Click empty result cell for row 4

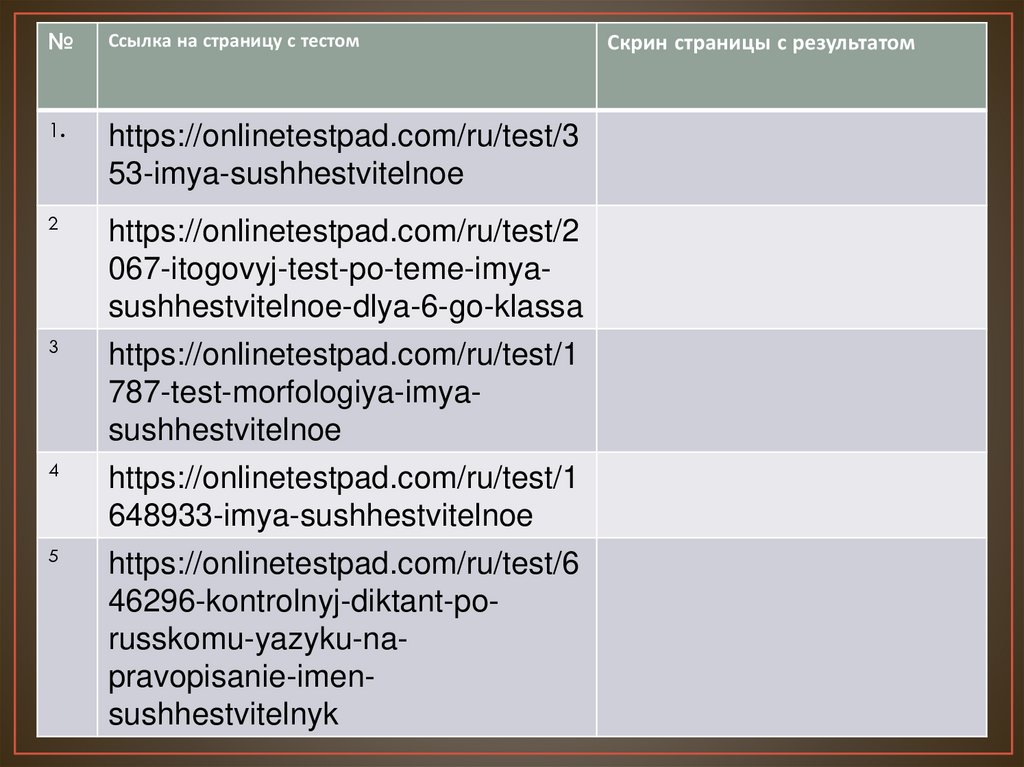pos(792,495)
